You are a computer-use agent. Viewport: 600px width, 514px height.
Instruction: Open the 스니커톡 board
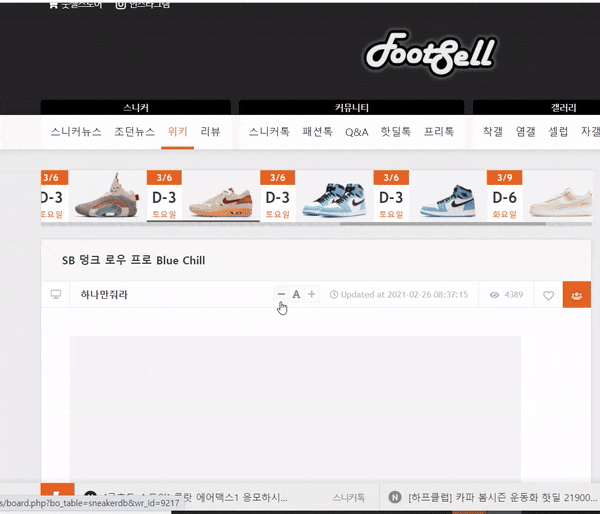click(x=269, y=132)
